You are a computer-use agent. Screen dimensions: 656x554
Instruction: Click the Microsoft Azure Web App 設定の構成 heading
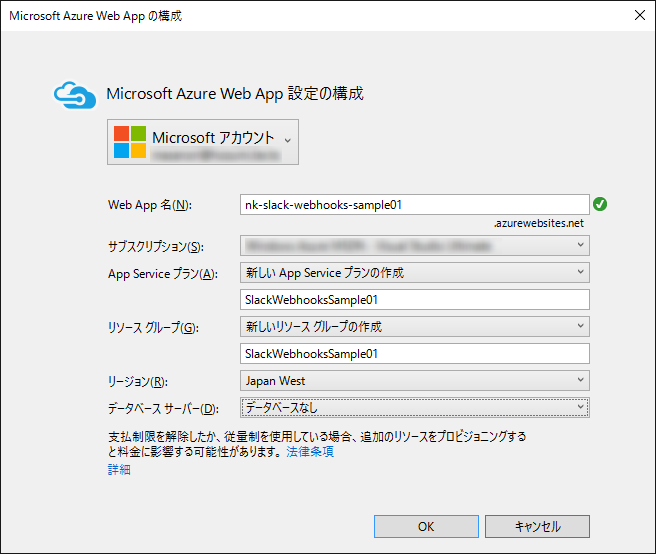coord(235,94)
